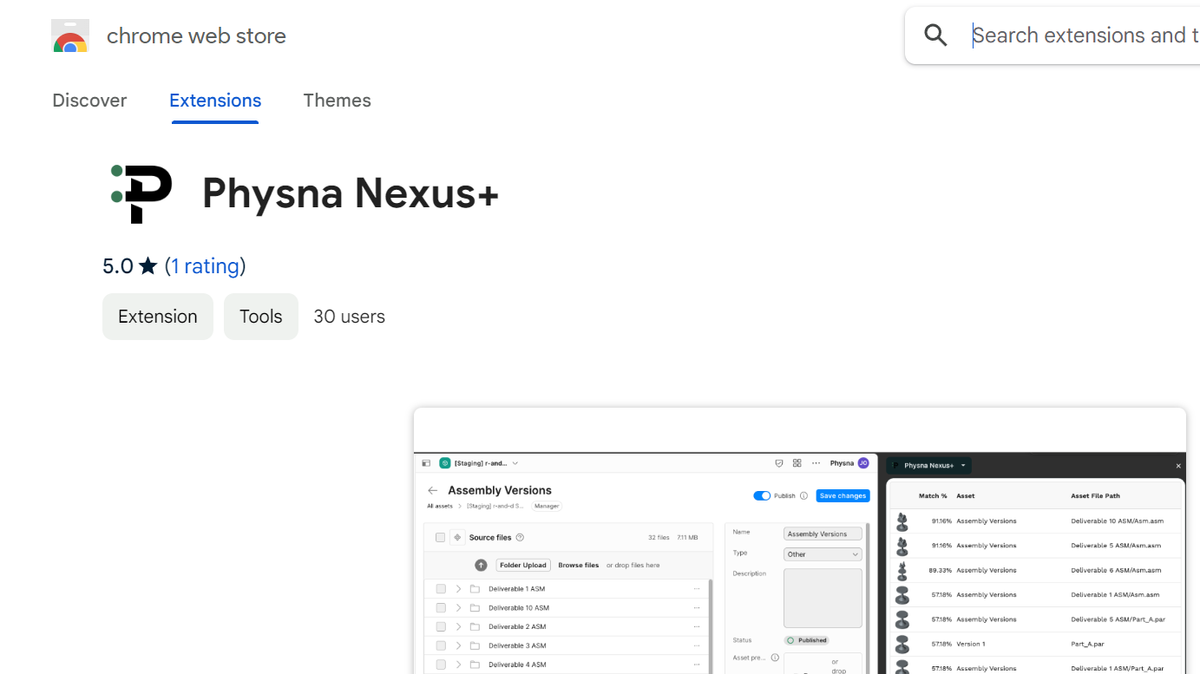The width and height of the screenshot is (1200, 674).
Task: Click the 3D model thumbnail in the top match row
Action: click(901, 520)
